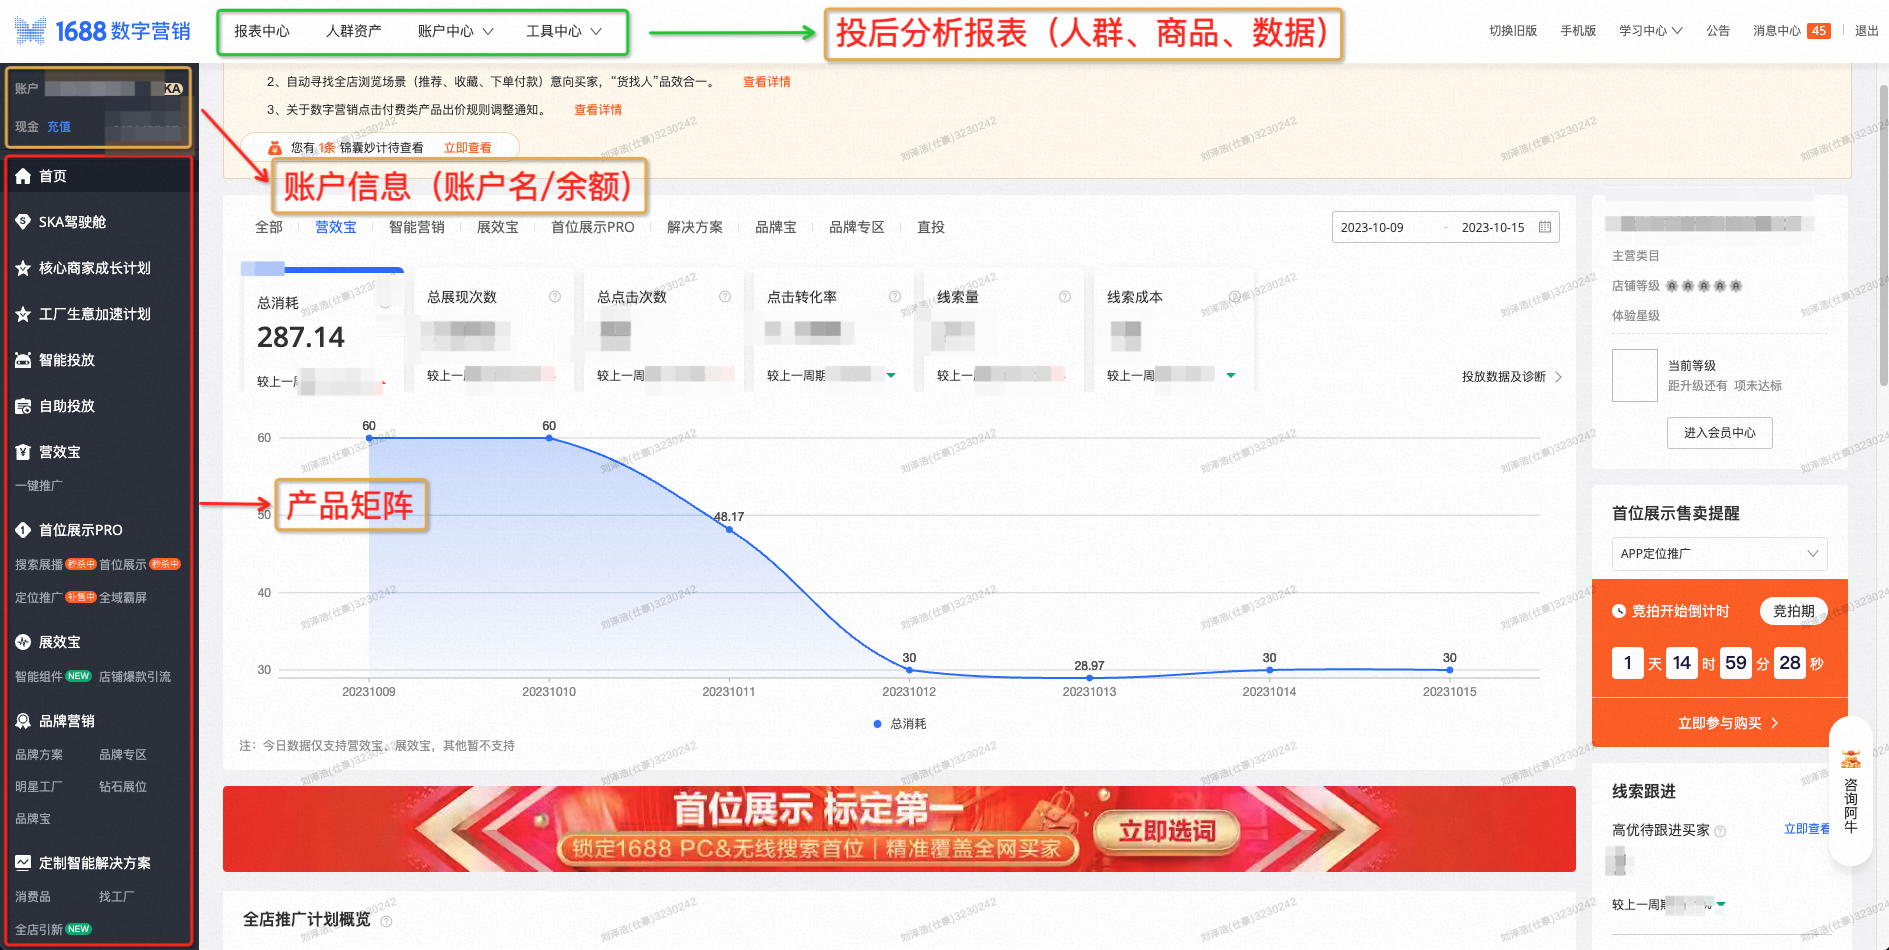Open the 报表中心 menu

262,32
